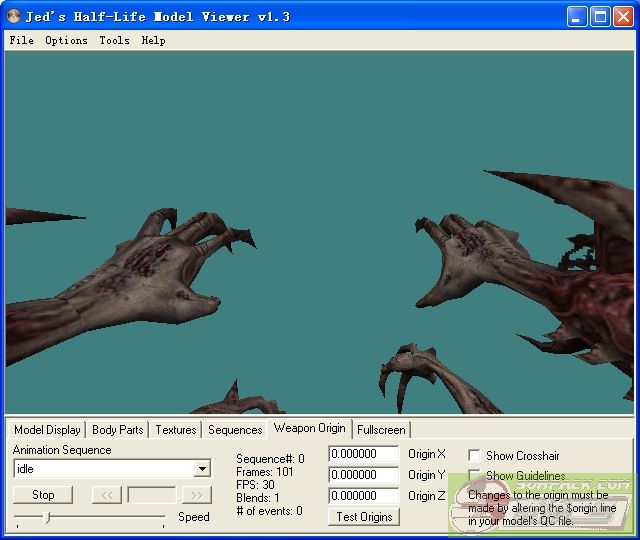
Task: Open the Fullscreen tab
Action: [x=381, y=430]
